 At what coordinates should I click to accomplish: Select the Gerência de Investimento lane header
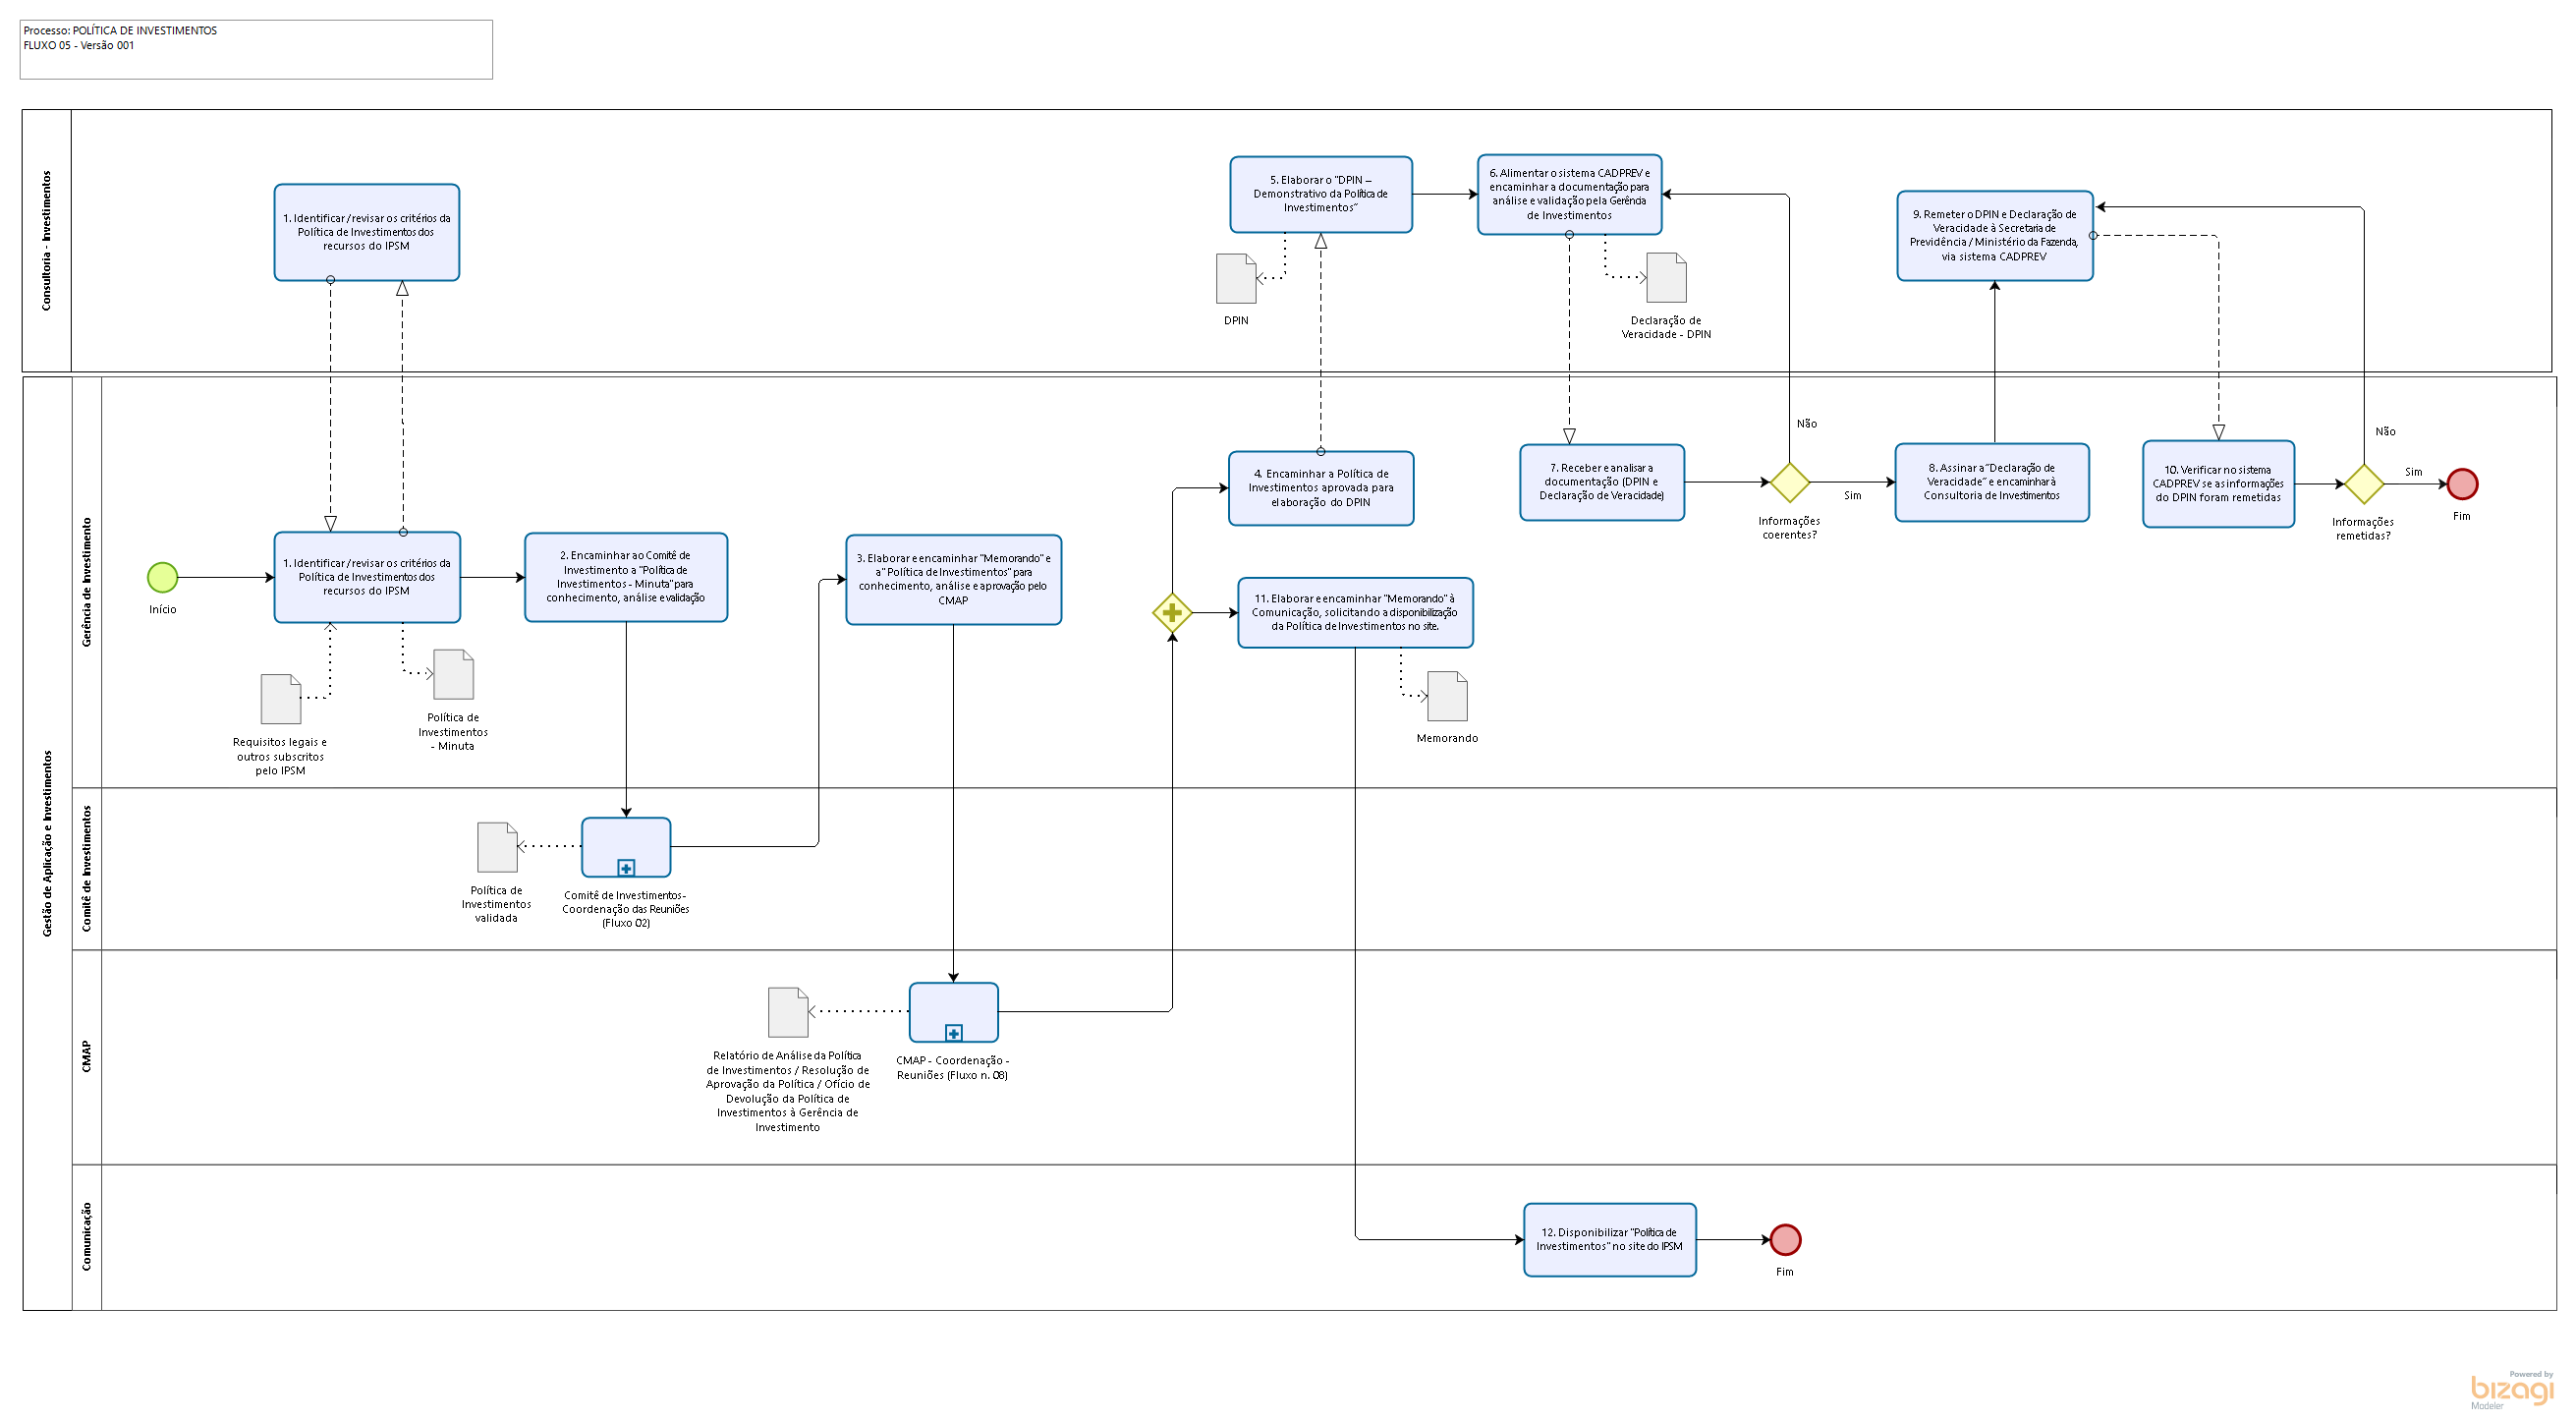click(x=87, y=582)
